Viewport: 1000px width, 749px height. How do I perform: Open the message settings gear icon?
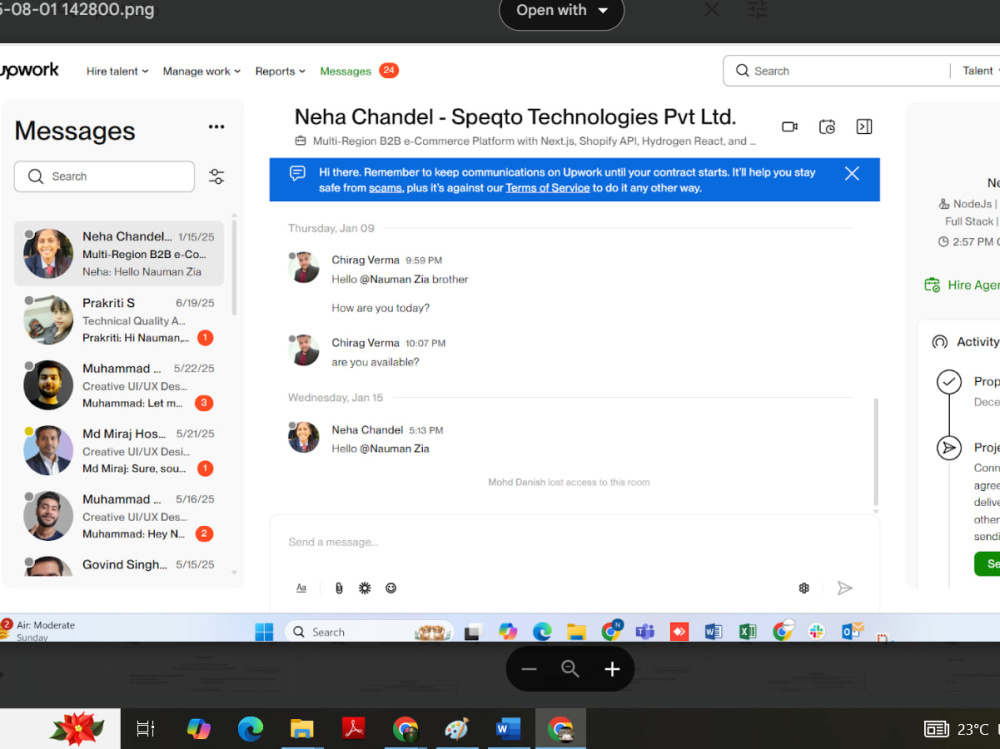pos(804,588)
